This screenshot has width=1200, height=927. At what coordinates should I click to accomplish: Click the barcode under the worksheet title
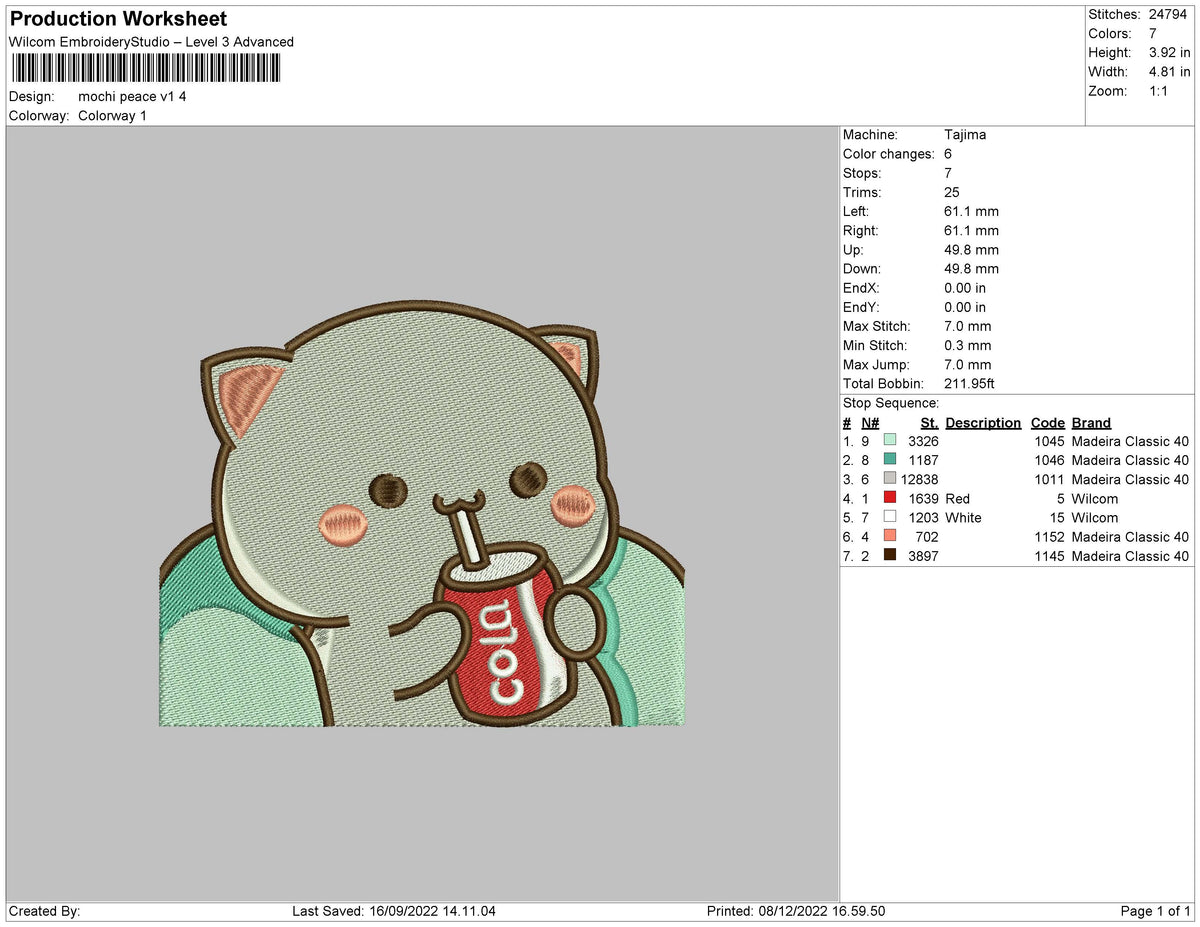click(146, 67)
